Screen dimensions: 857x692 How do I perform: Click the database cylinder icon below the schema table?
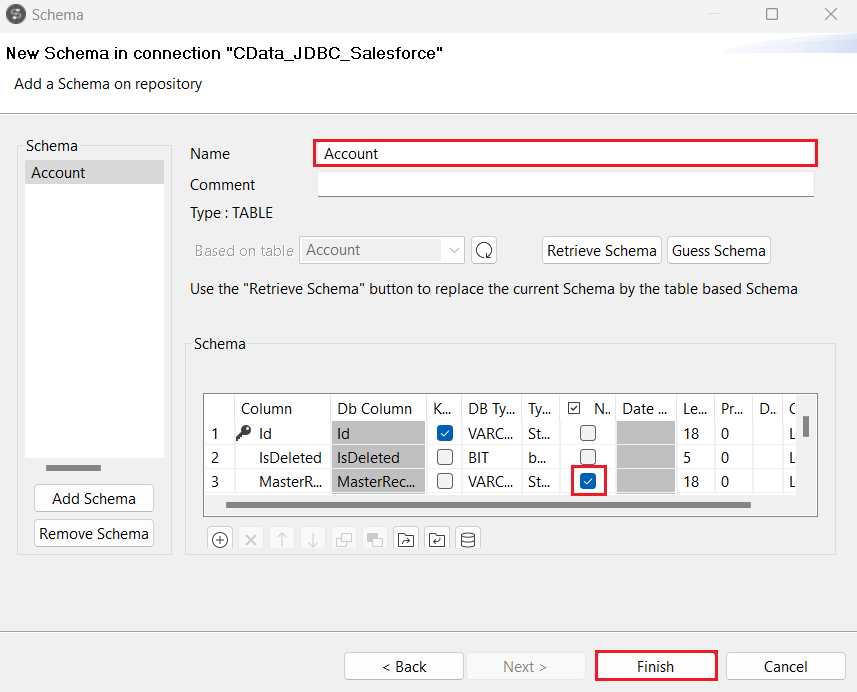467,539
